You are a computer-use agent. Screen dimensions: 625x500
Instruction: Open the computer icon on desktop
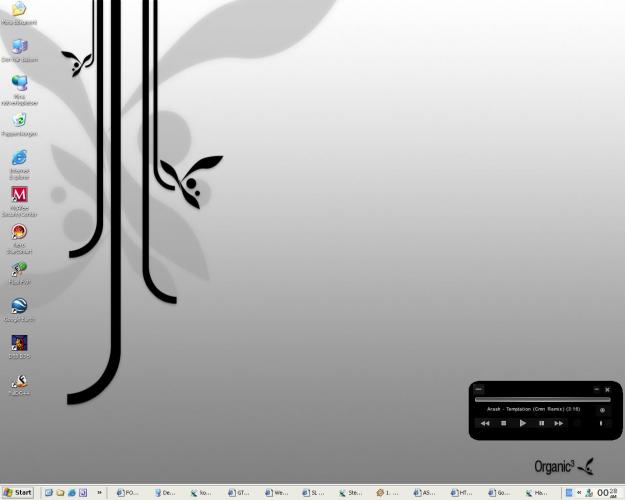(19, 47)
